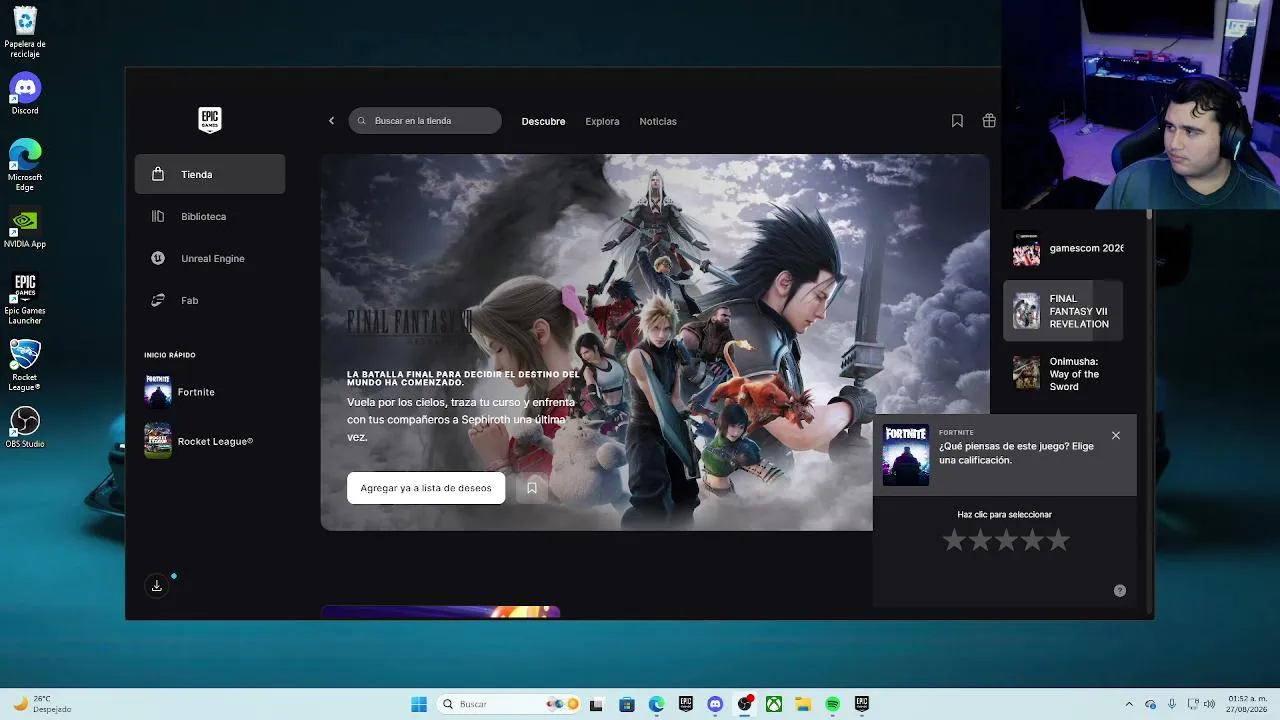Screen dimensions: 1280x720
Task: Switch to the Explora tab
Action: (x=602, y=121)
